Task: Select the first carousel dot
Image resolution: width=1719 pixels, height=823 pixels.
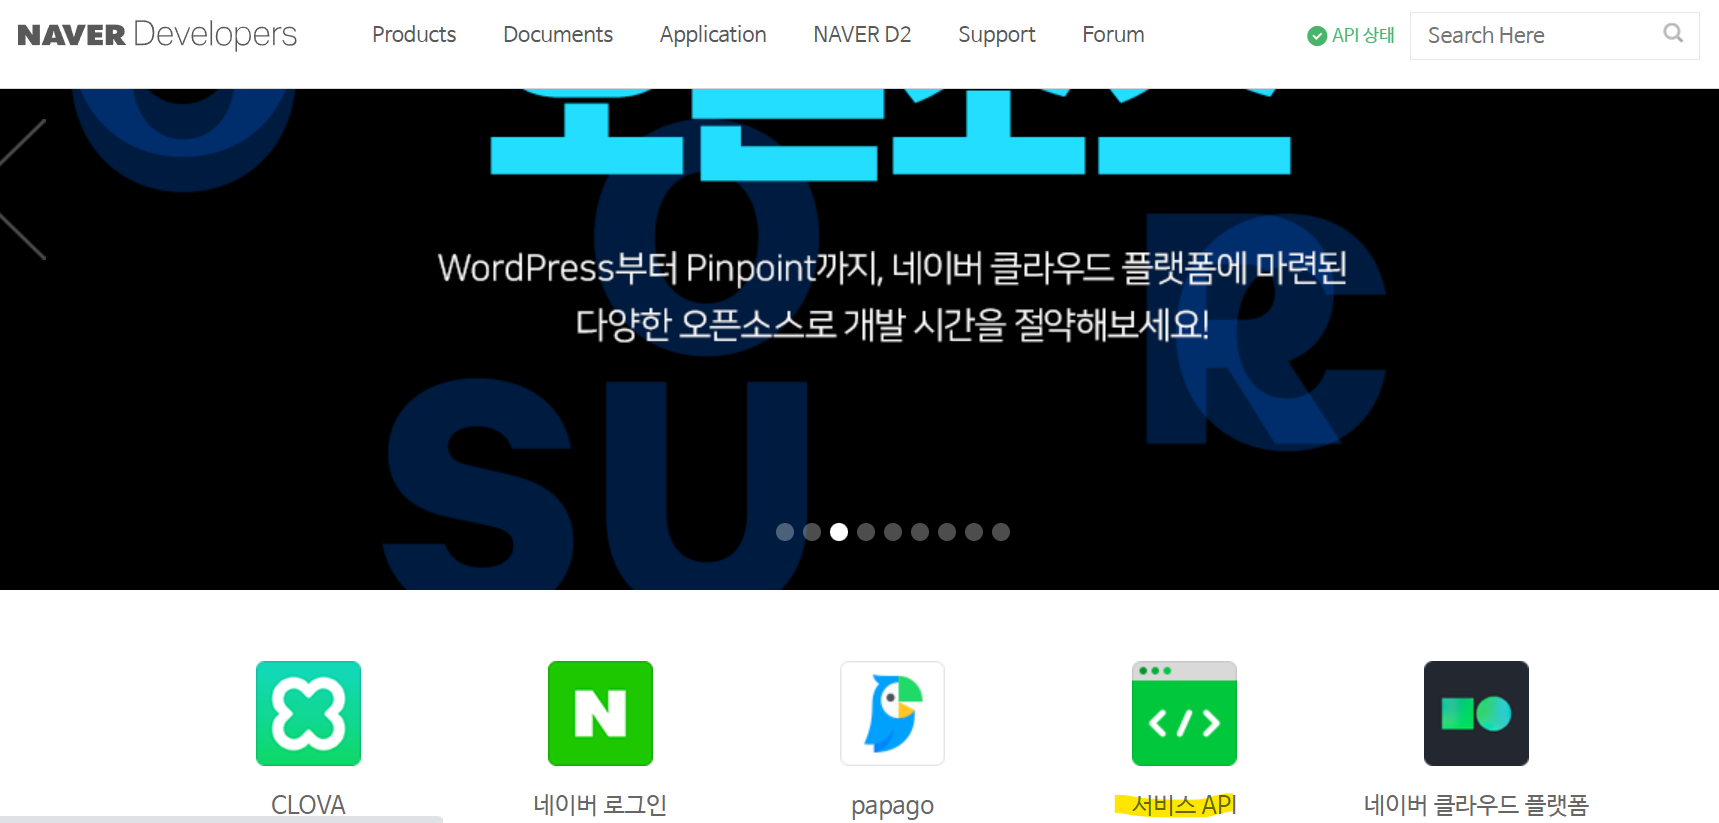Action: 785,532
